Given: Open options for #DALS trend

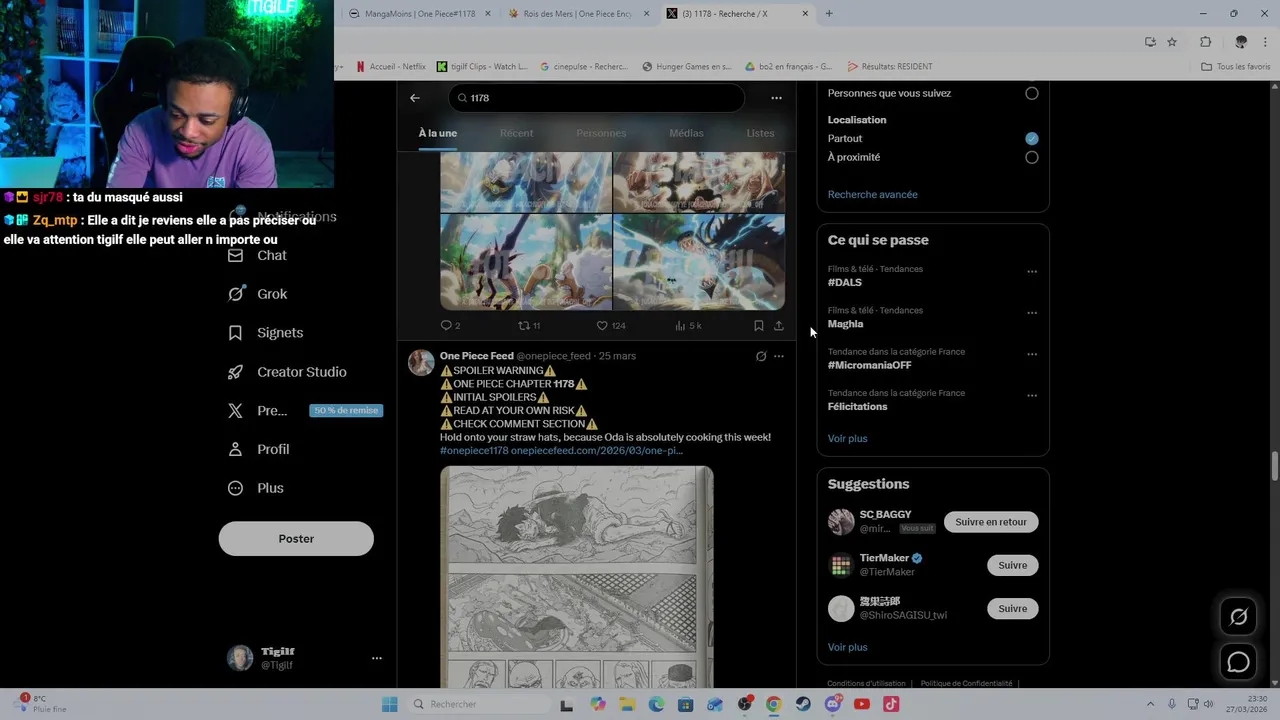Looking at the screenshot, I should coord(1032,271).
